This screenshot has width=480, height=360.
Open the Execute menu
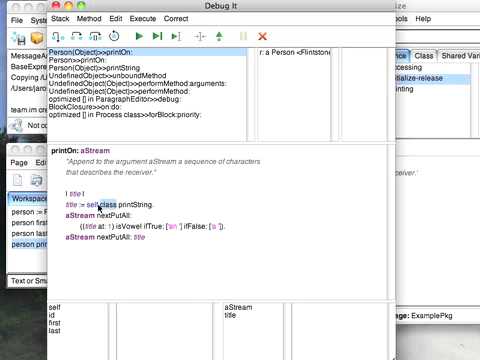click(x=143, y=19)
